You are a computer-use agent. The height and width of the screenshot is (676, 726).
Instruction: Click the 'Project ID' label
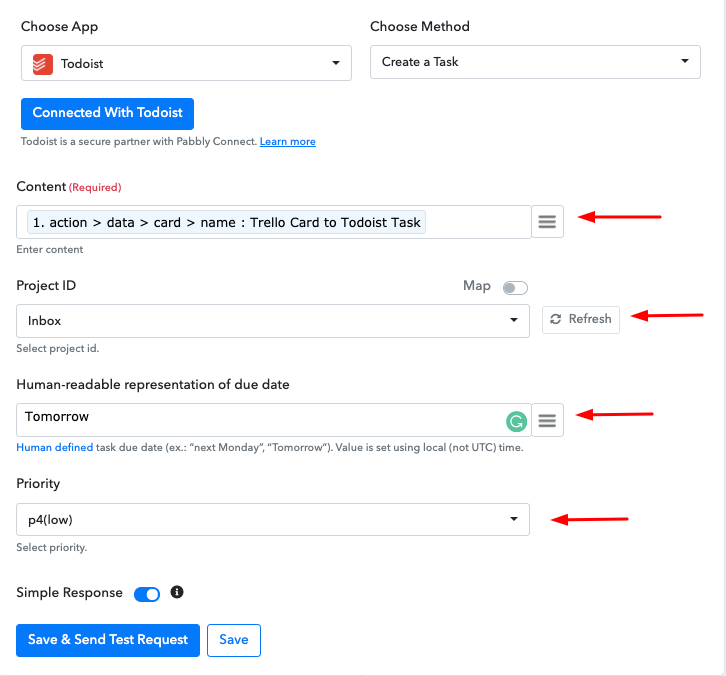coord(46,285)
